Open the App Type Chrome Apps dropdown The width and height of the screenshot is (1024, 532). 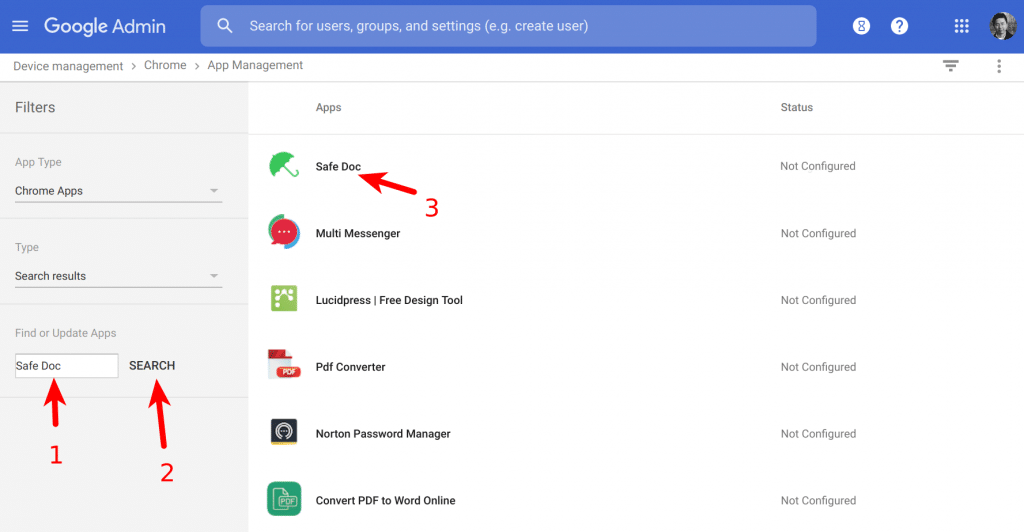(118, 191)
